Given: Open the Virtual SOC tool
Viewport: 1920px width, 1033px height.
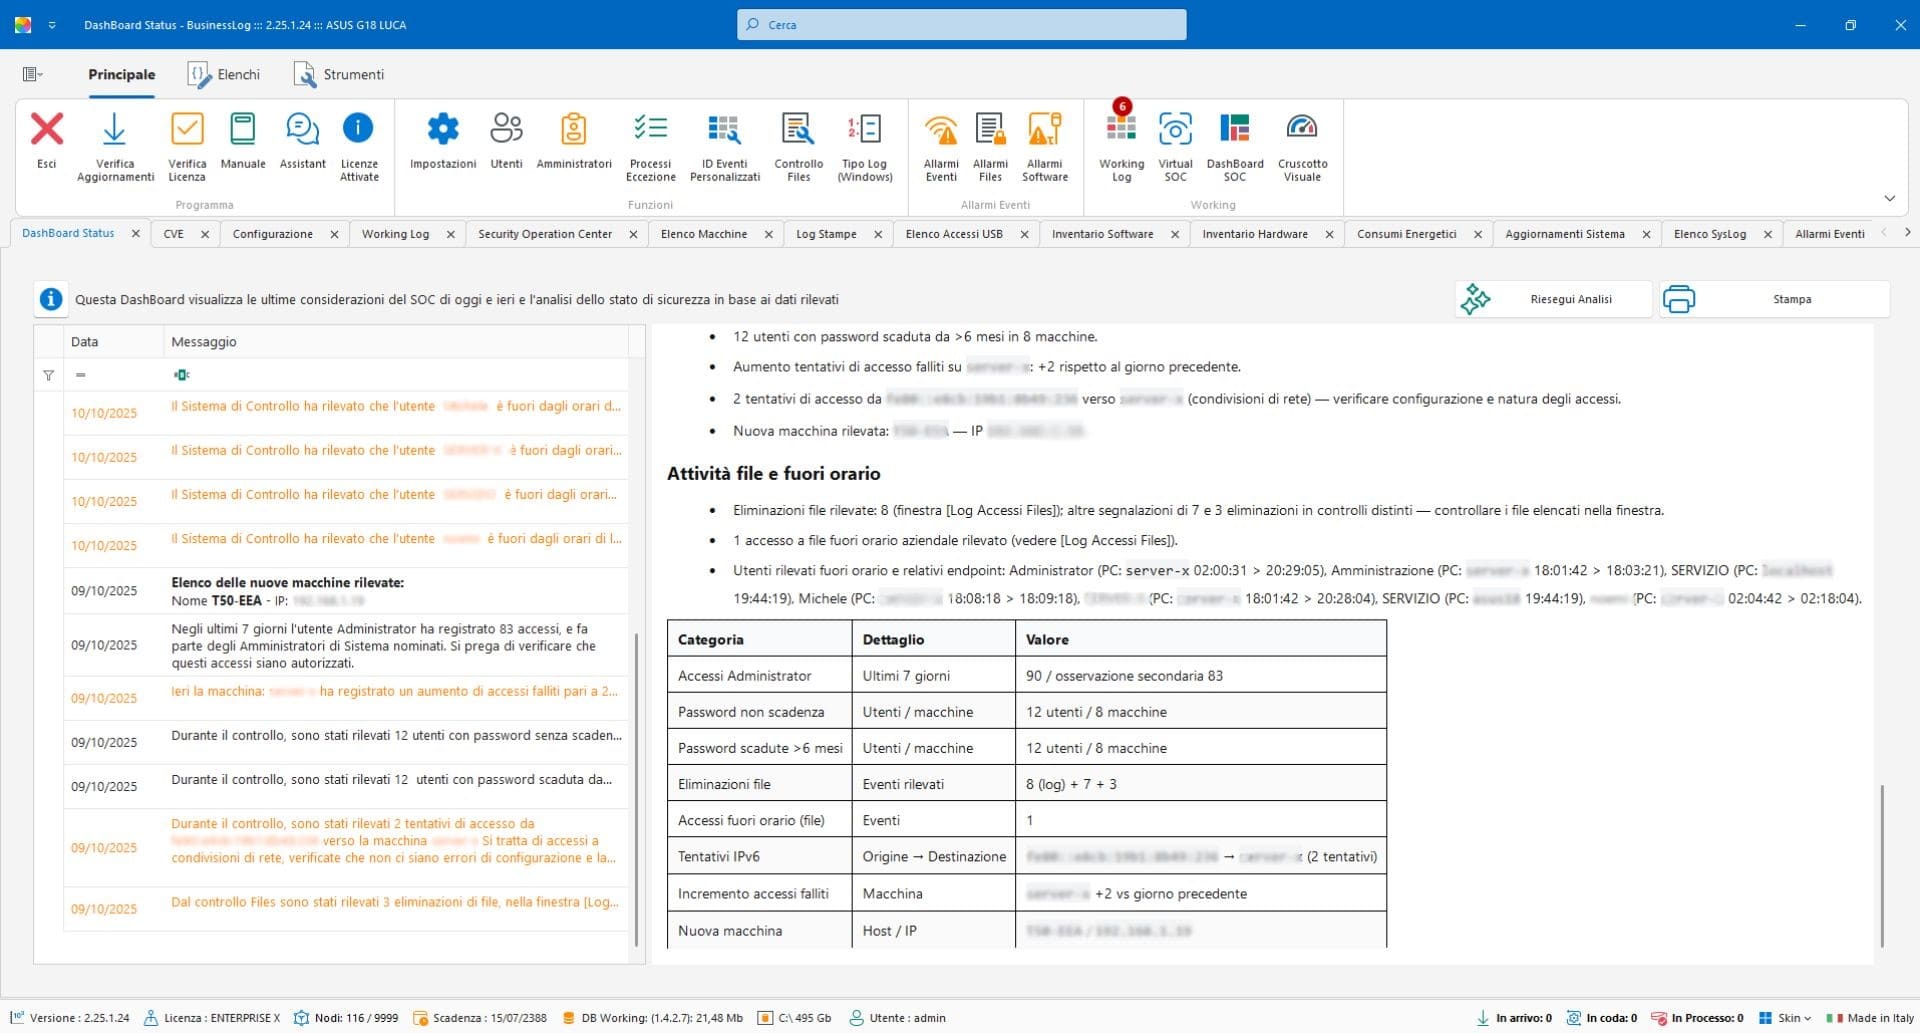Looking at the screenshot, I should pyautogui.click(x=1175, y=145).
